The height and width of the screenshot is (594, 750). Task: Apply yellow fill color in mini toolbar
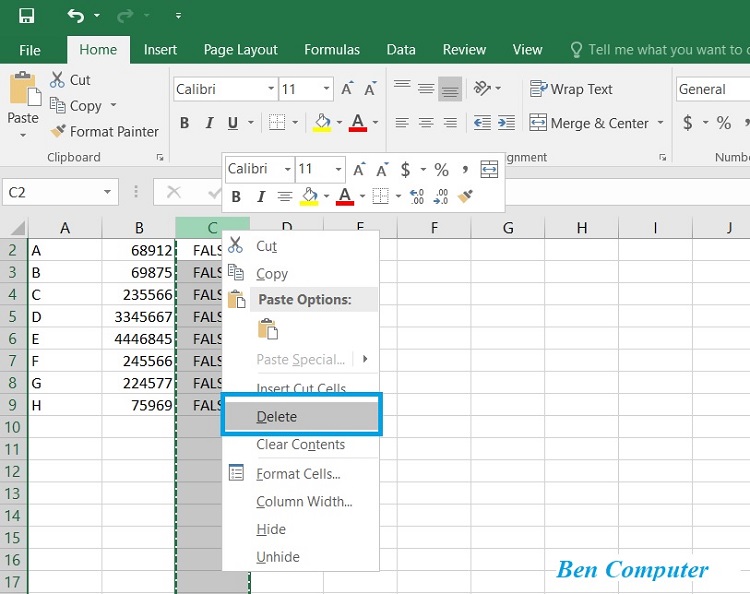pos(309,196)
